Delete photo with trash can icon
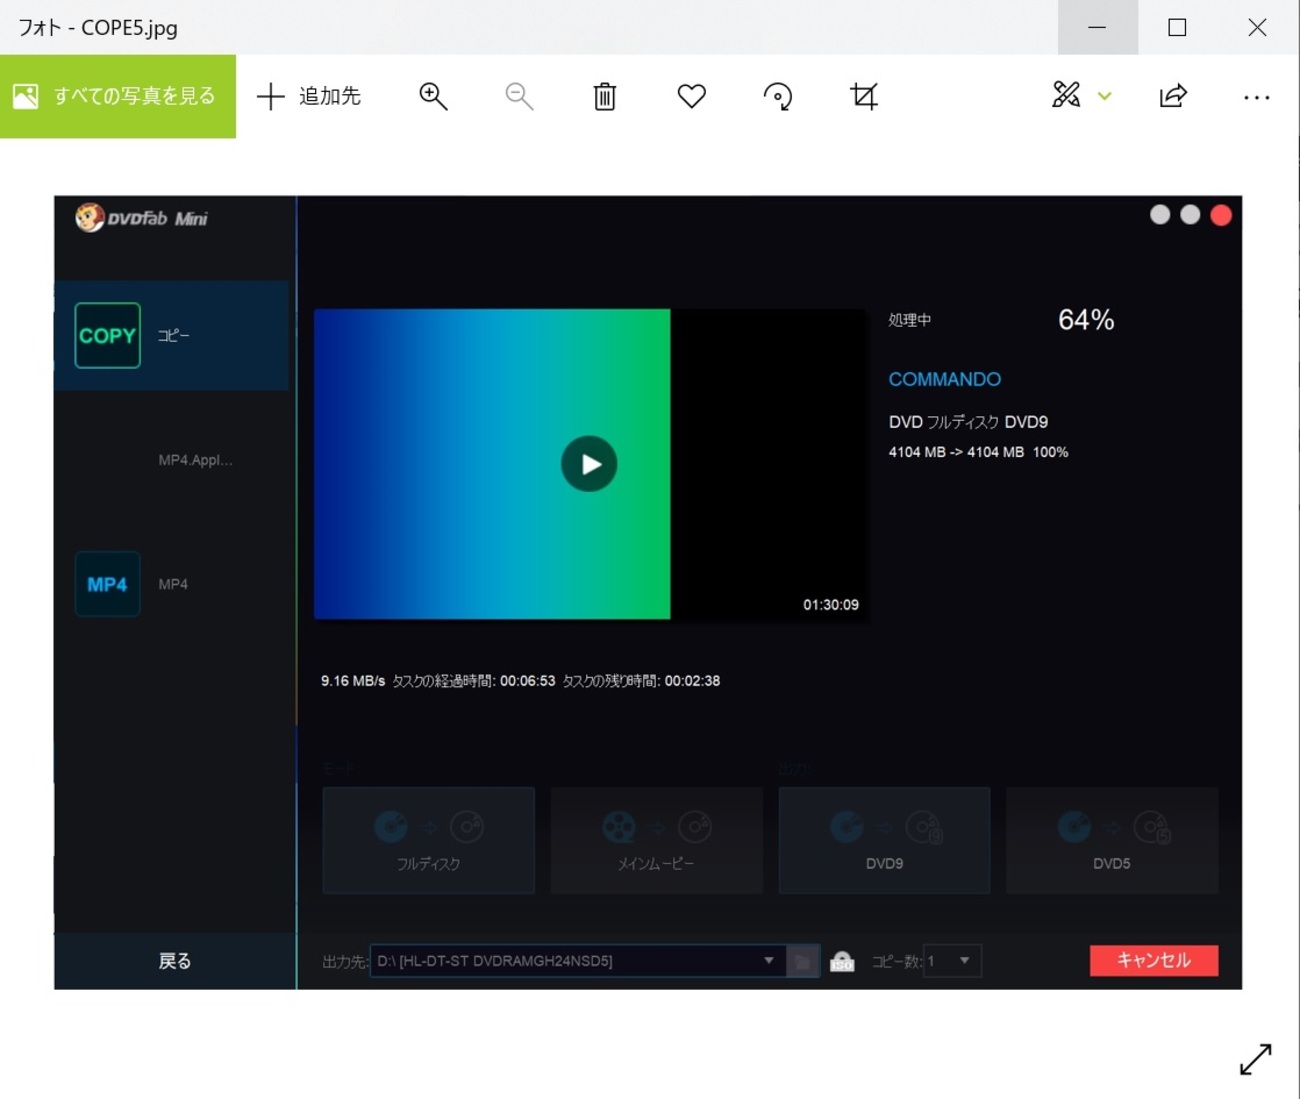The height and width of the screenshot is (1099, 1300). (605, 96)
